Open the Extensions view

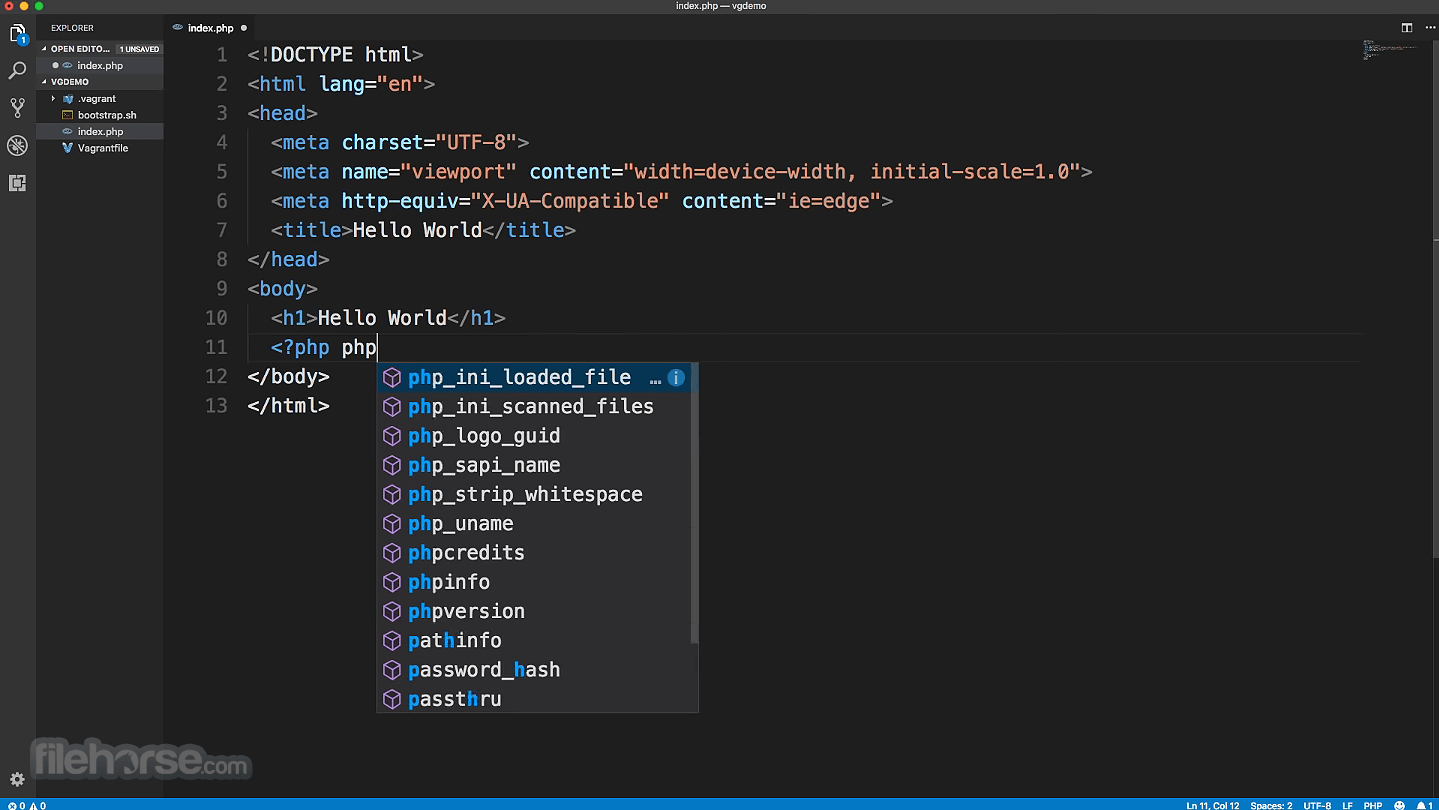click(18, 183)
